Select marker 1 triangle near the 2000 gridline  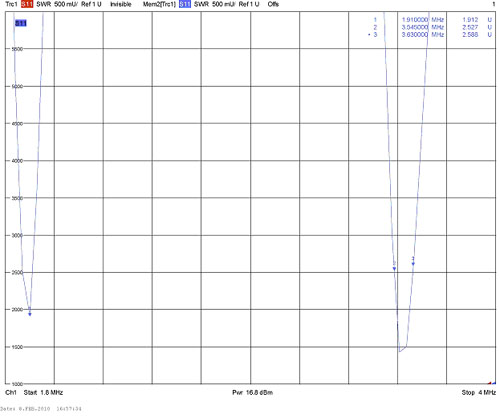30,314
